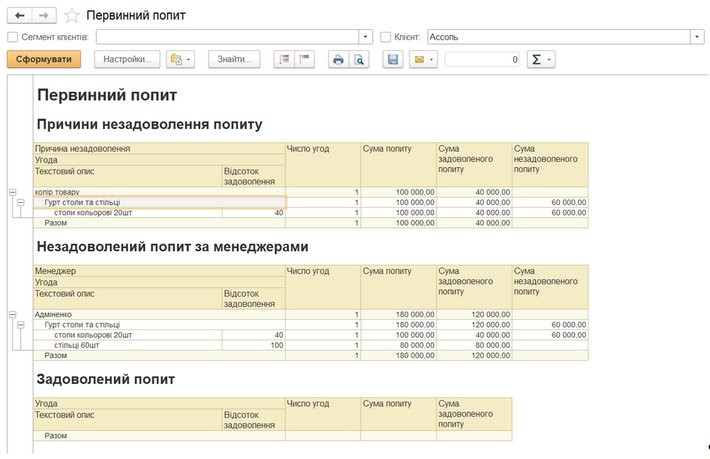Open print preview with the magnifier icon
710x459 pixels.
click(358, 60)
